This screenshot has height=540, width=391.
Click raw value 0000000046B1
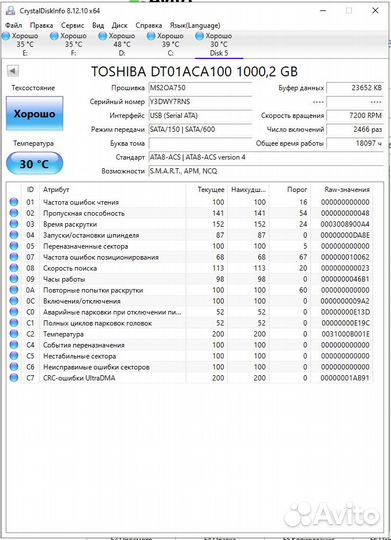[x=345, y=279]
